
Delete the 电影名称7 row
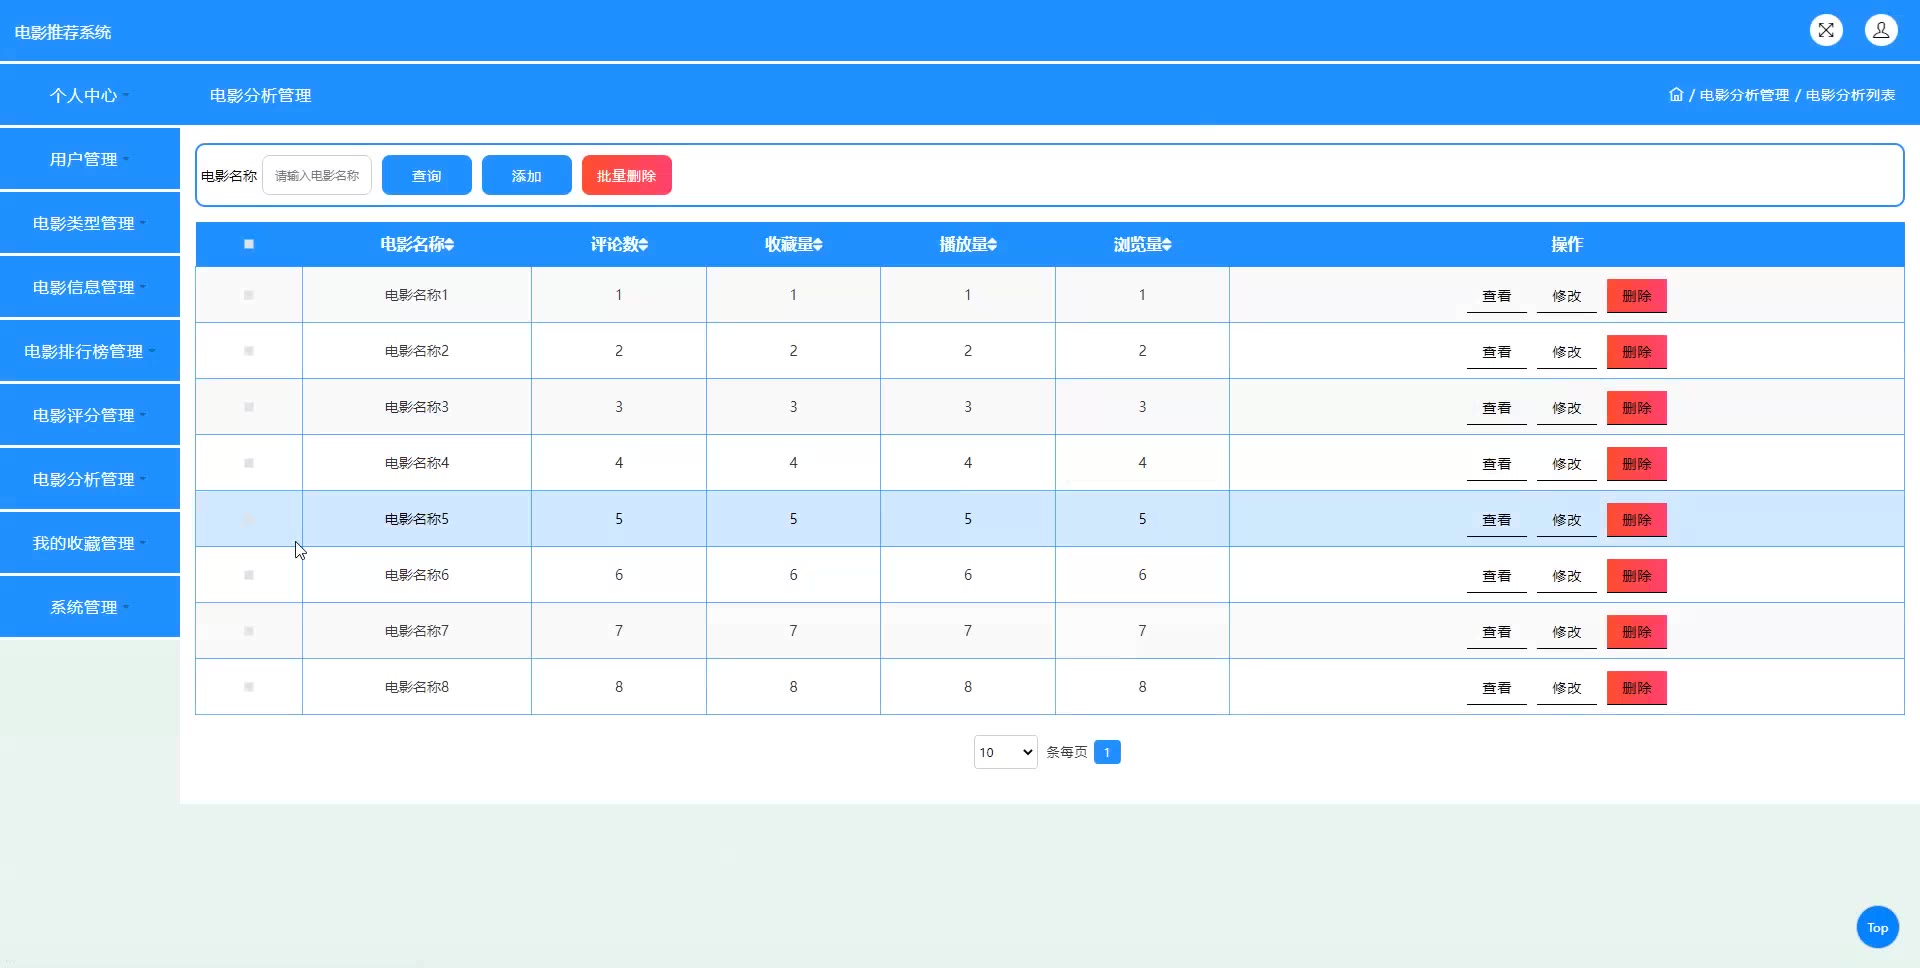(x=1637, y=632)
